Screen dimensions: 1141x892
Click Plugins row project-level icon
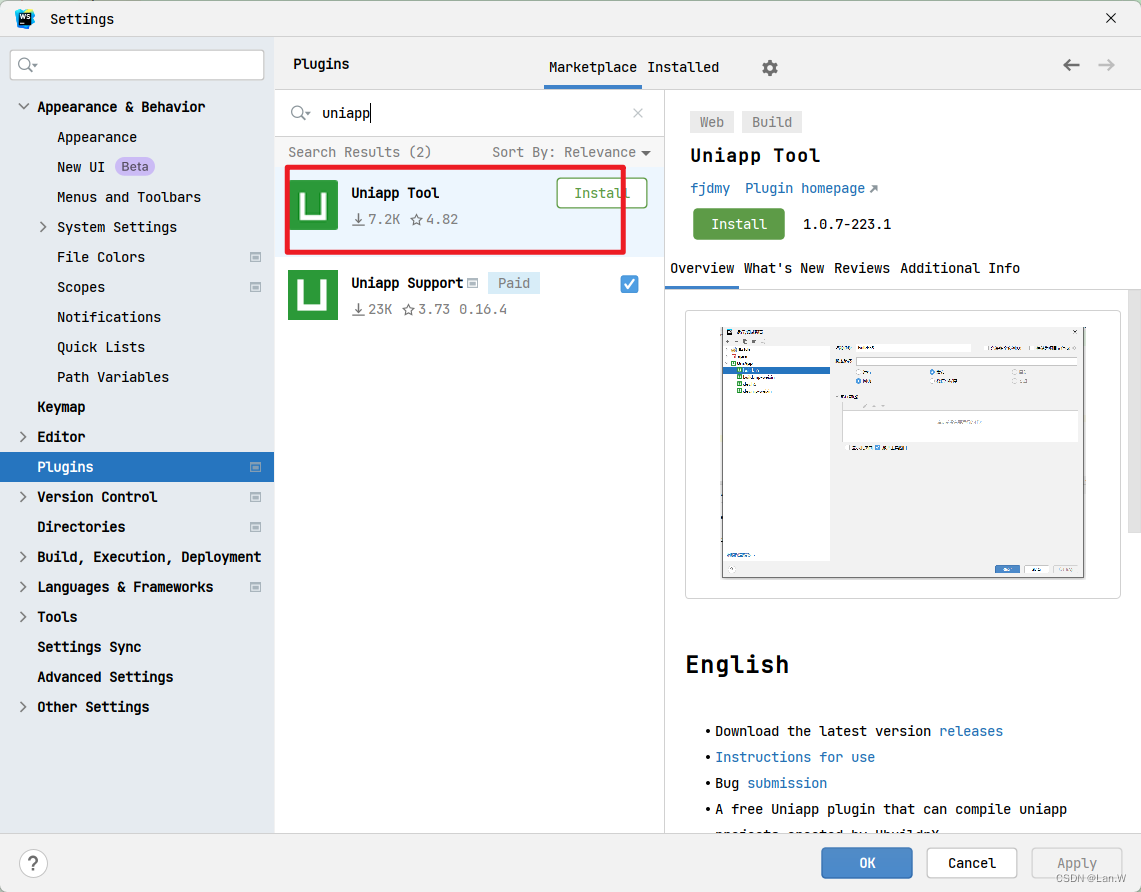click(255, 467)
